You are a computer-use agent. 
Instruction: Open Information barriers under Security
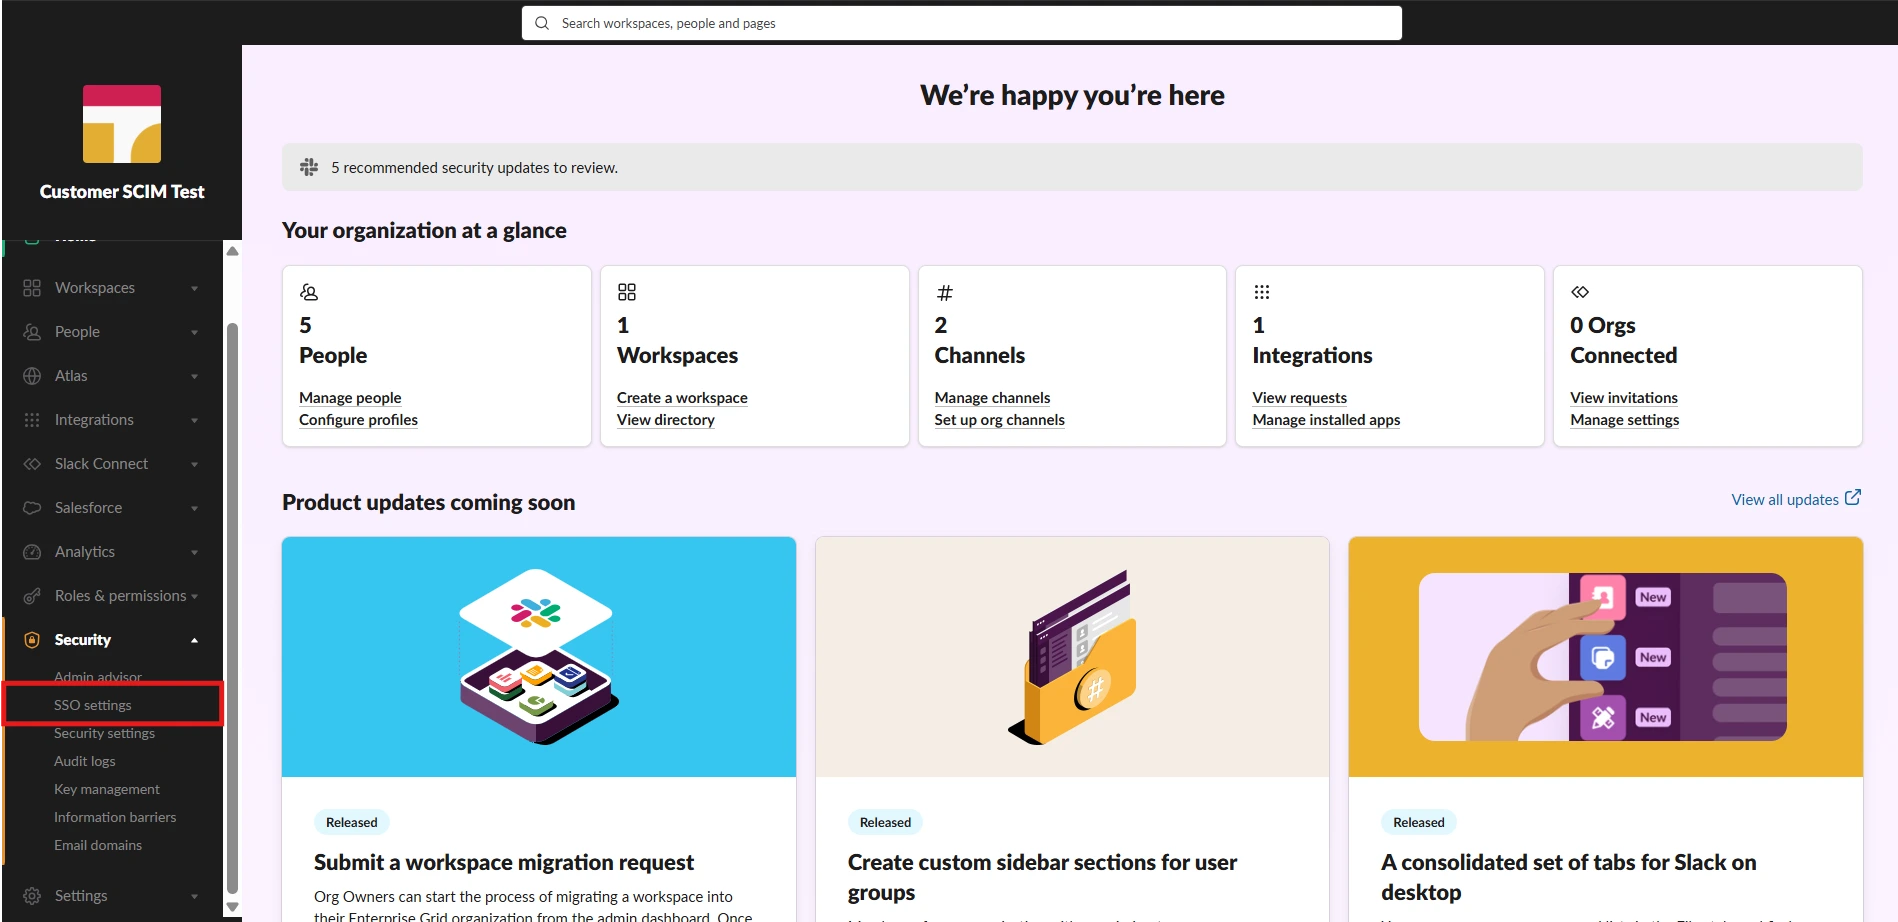point(115,817)
